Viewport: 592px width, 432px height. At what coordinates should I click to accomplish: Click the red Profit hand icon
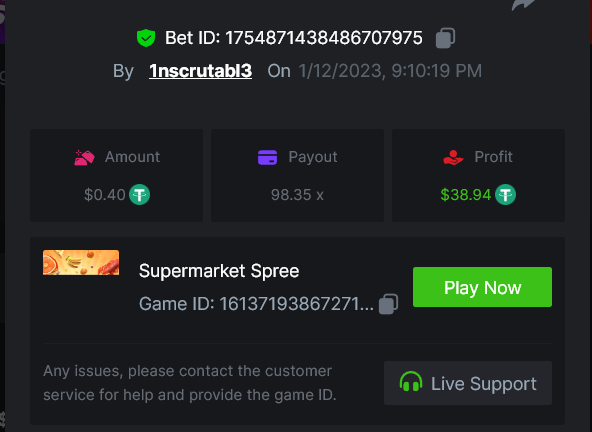[x=453, y=157]
